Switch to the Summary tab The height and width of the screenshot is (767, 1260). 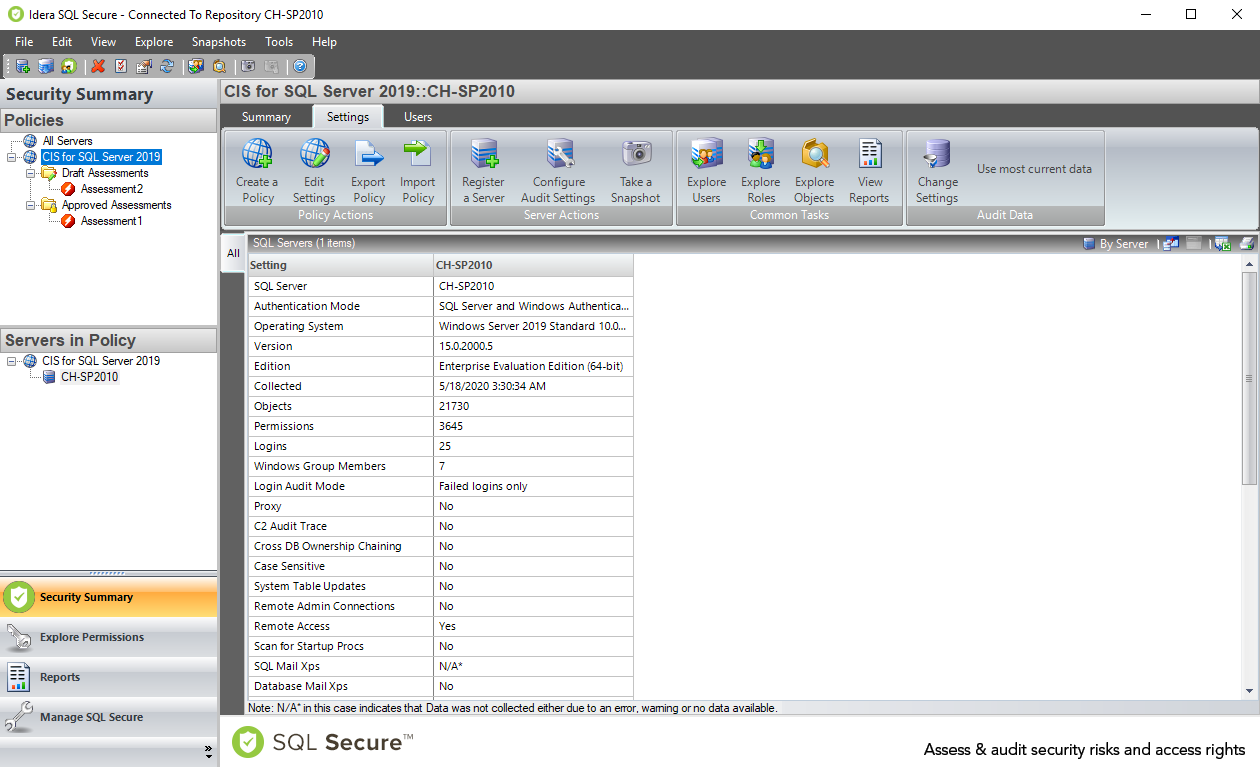tap(266, 117)
